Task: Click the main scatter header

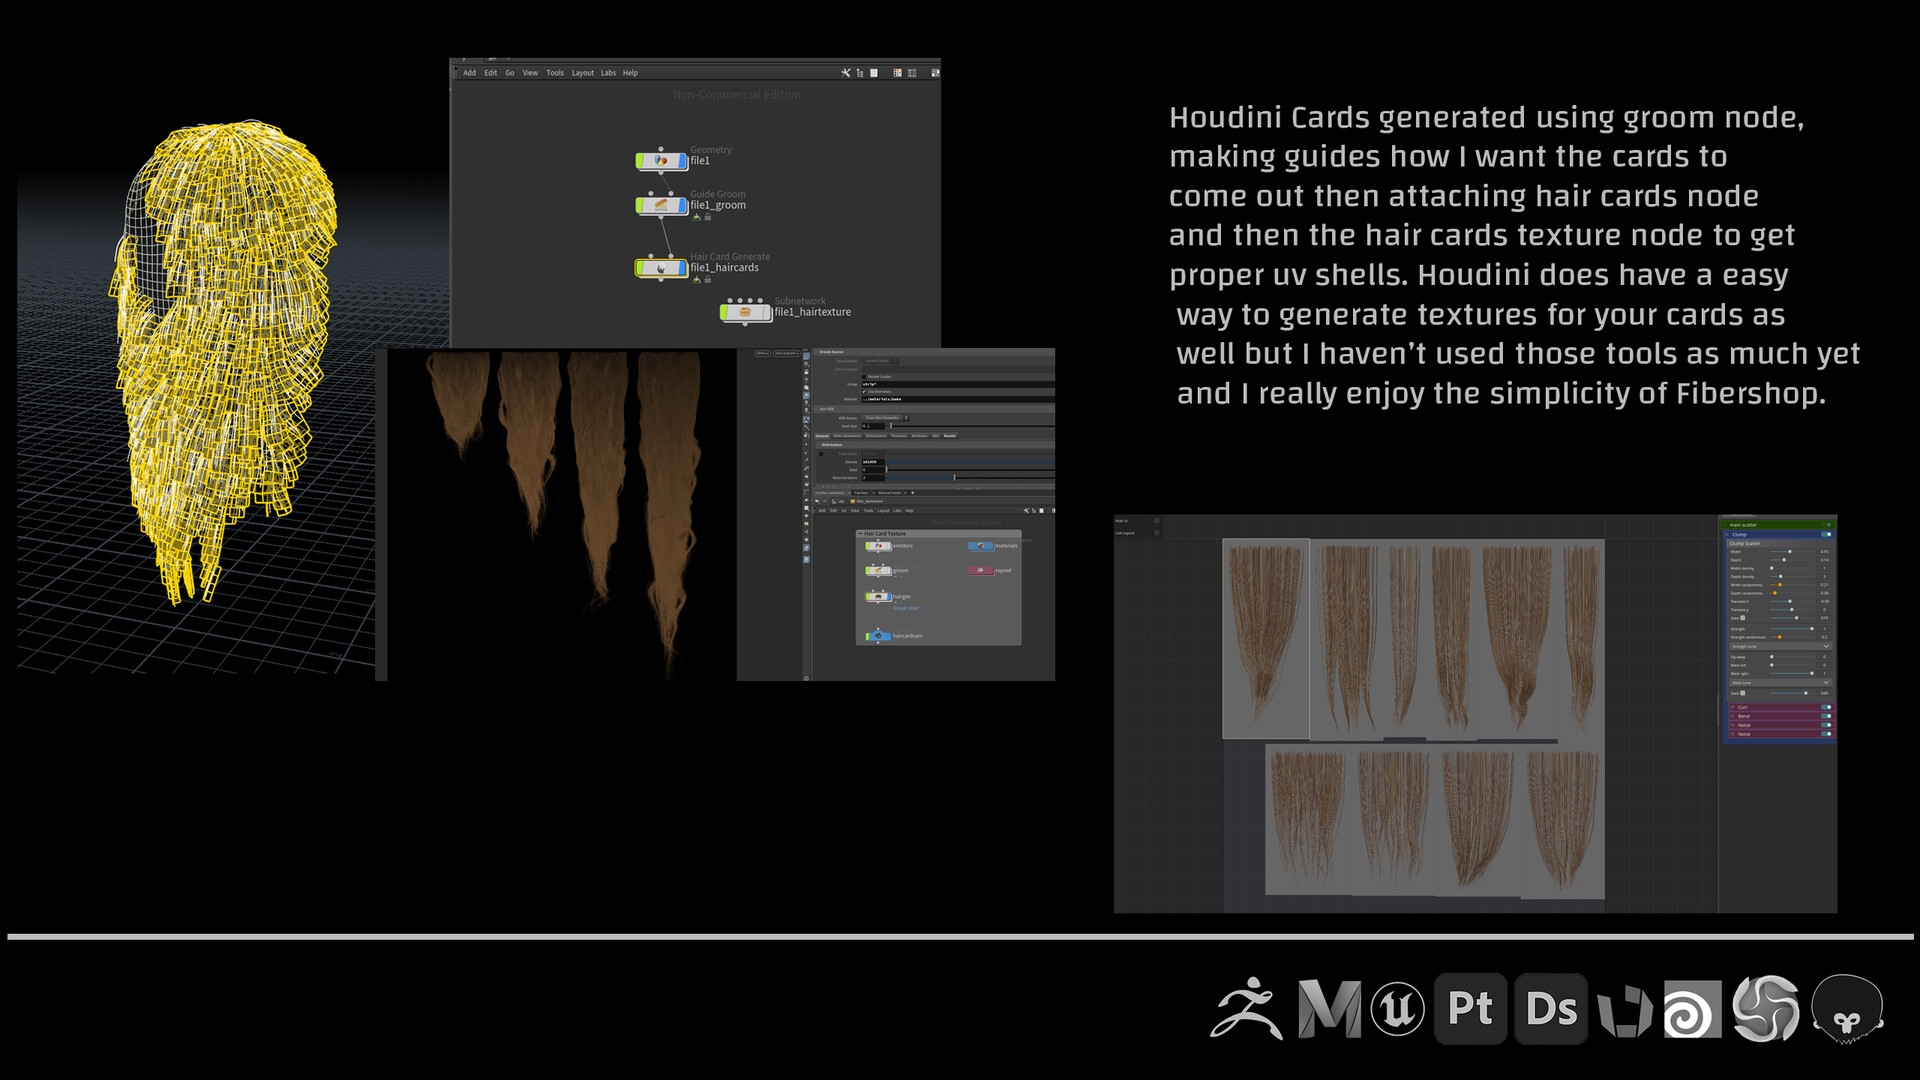Action: point(1778,525)
